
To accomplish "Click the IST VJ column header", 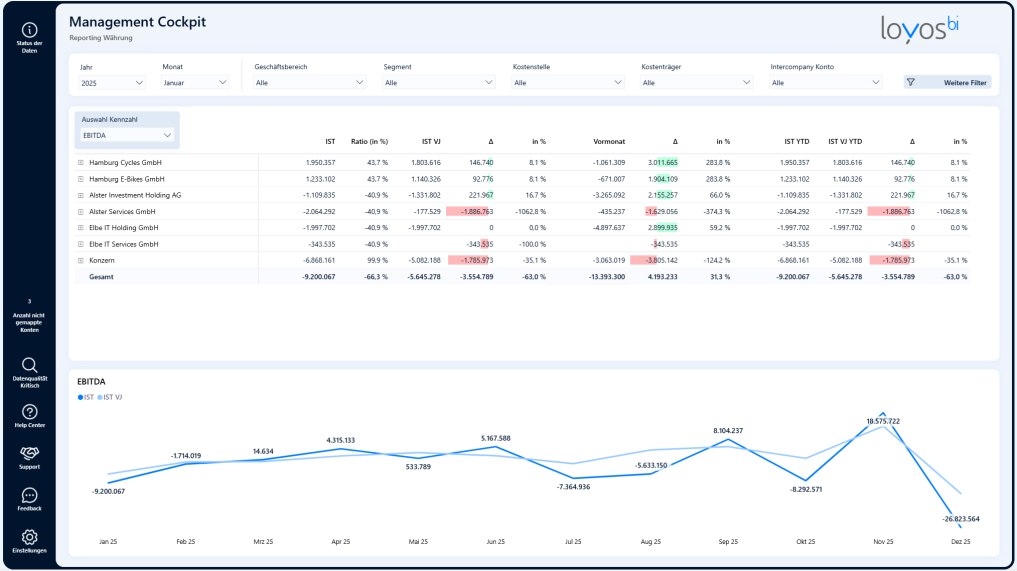I will (431, 141).
